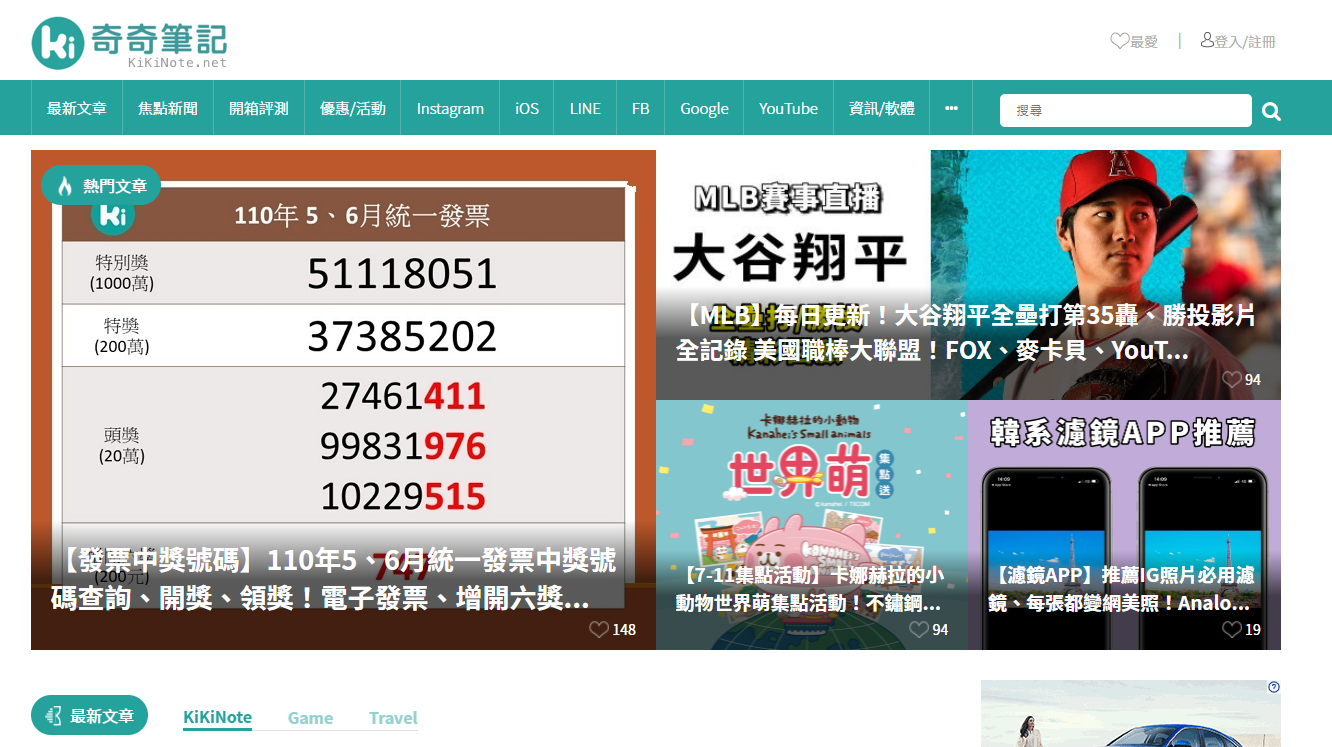1332x747 pixels.
Task: Open the more menu (three dots) in navbar
Action: coord(951,108)
